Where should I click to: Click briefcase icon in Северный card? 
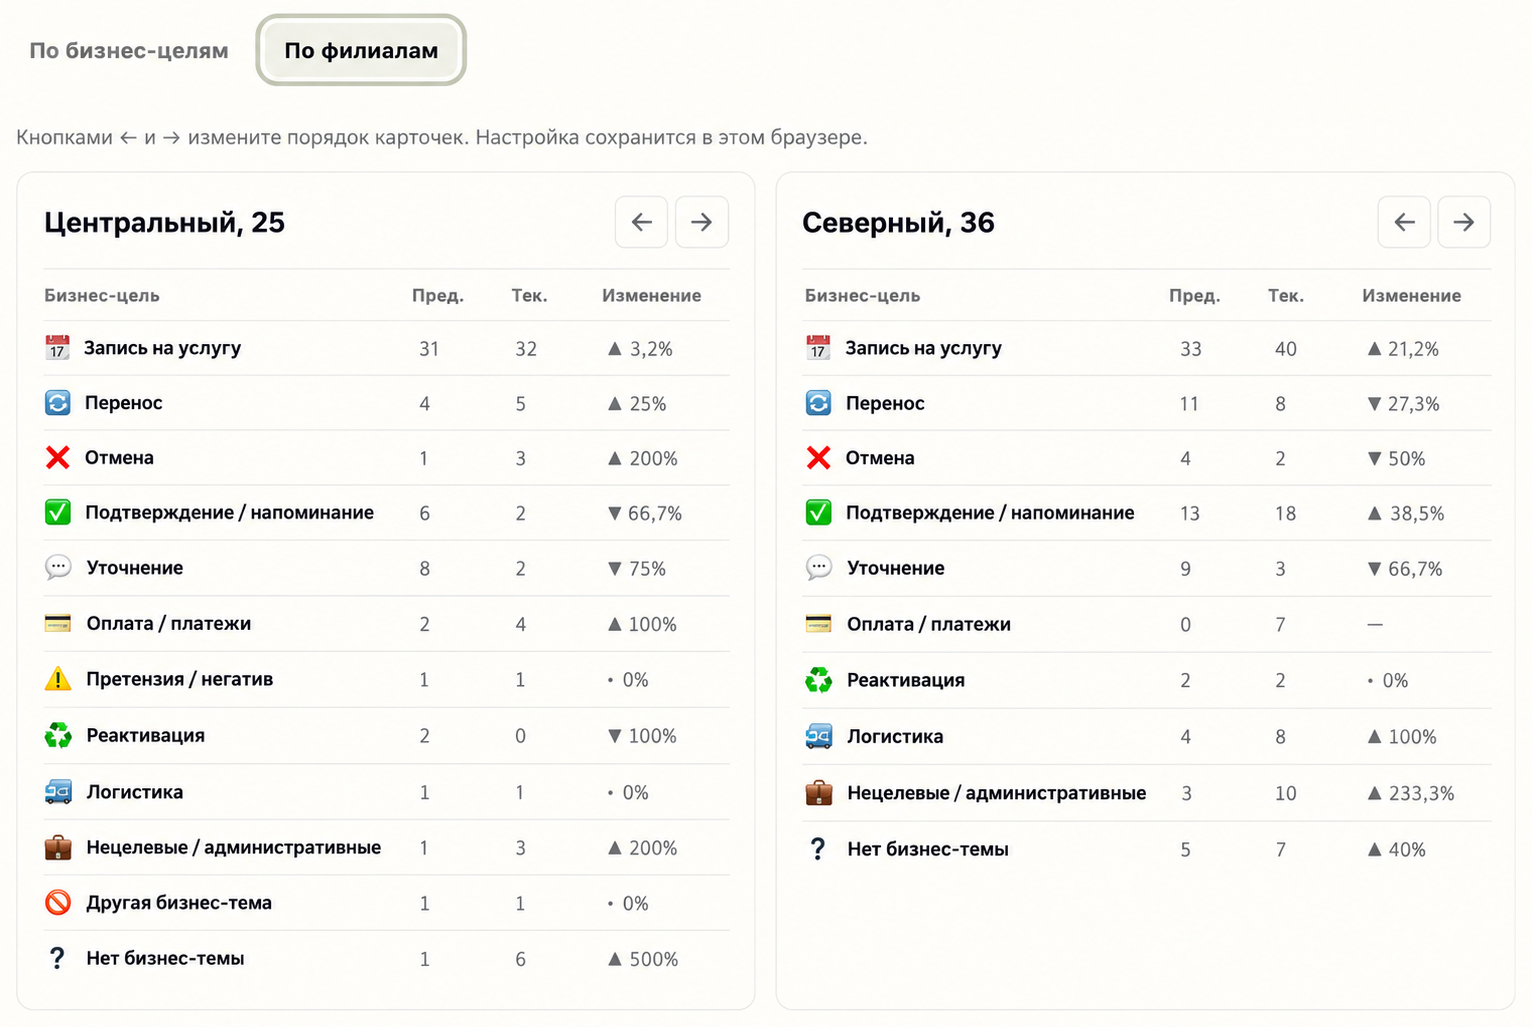pos(819,793)
